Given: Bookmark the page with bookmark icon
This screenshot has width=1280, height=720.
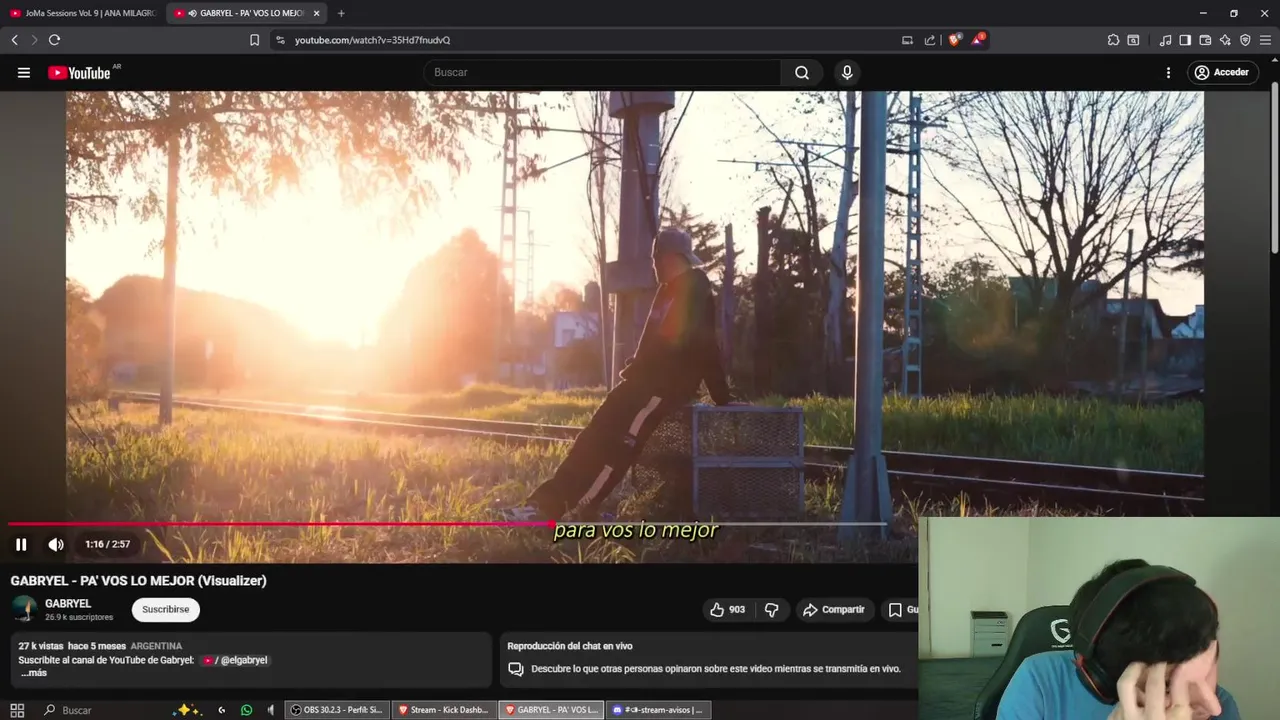Looking at the screenshot, I should (254, 40).
